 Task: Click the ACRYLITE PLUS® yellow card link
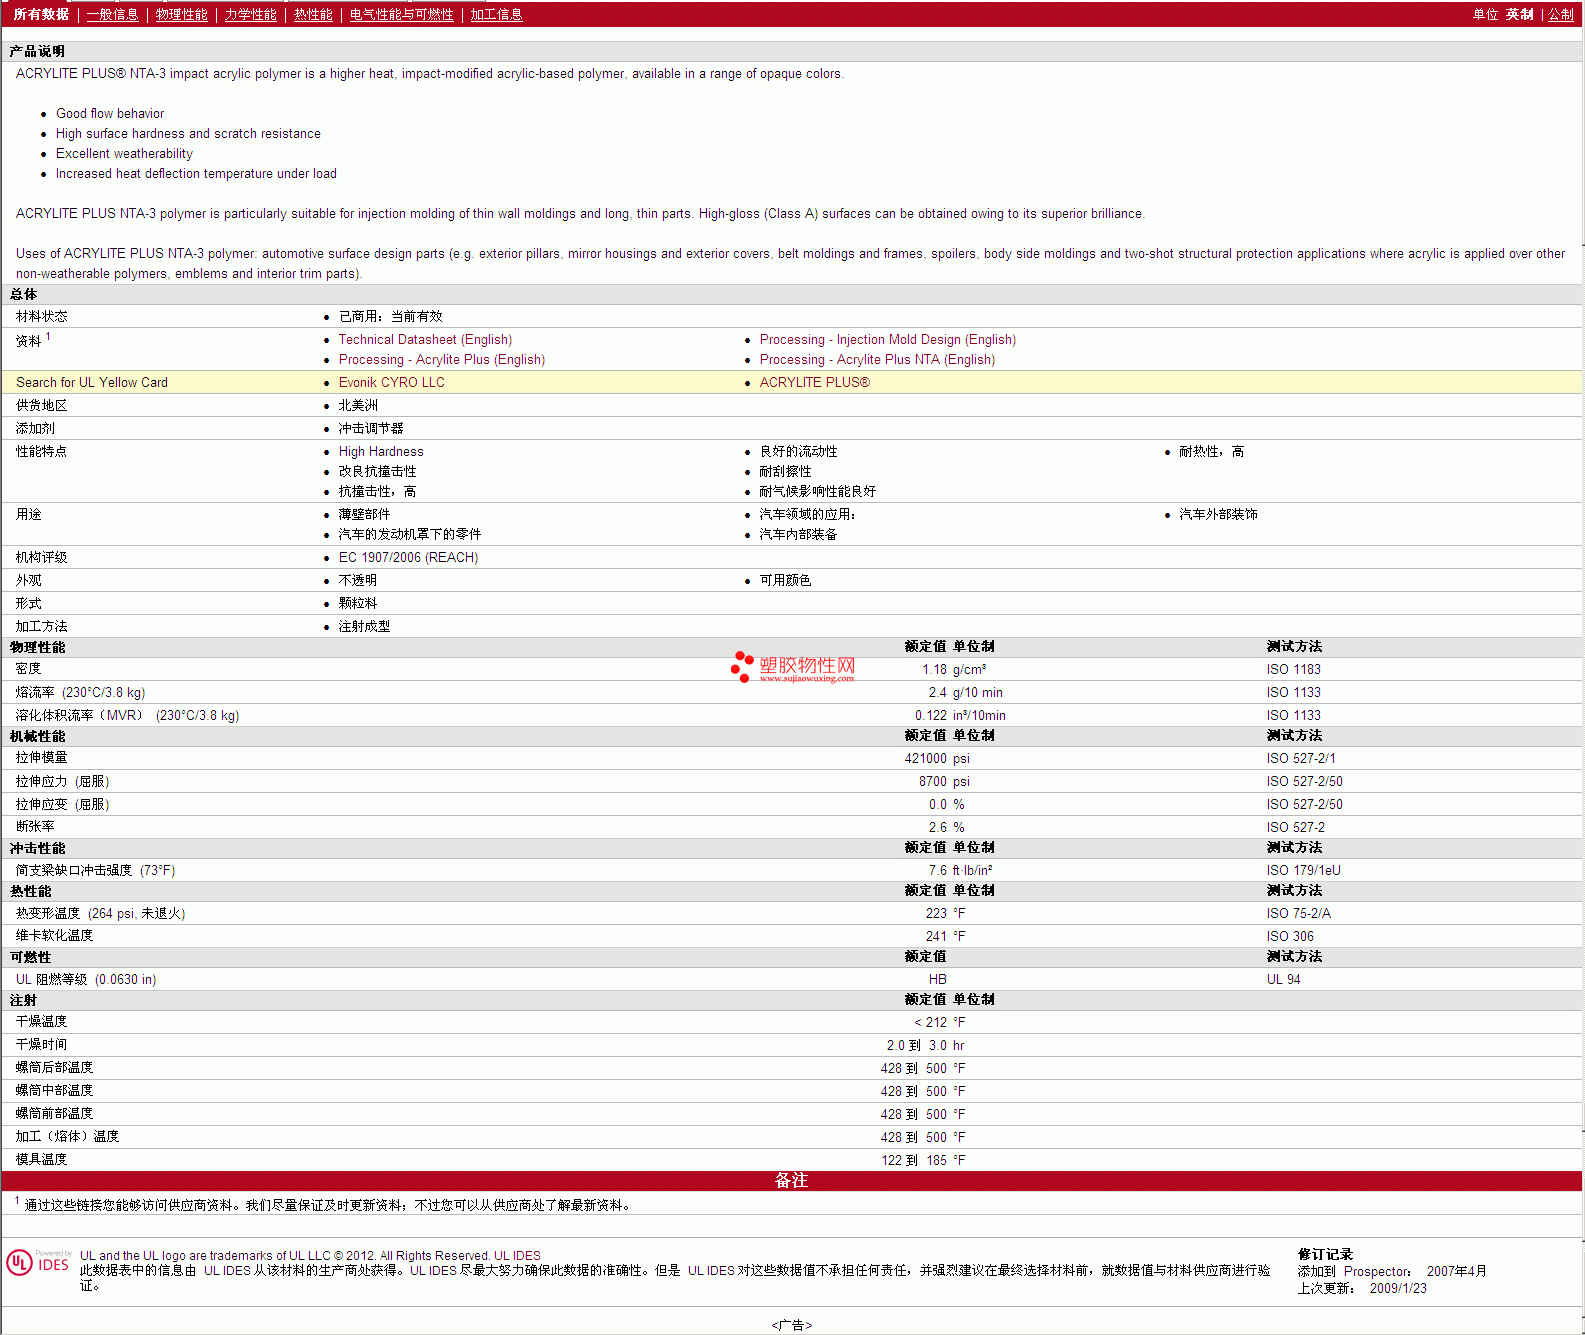click(x=815, y=382)
